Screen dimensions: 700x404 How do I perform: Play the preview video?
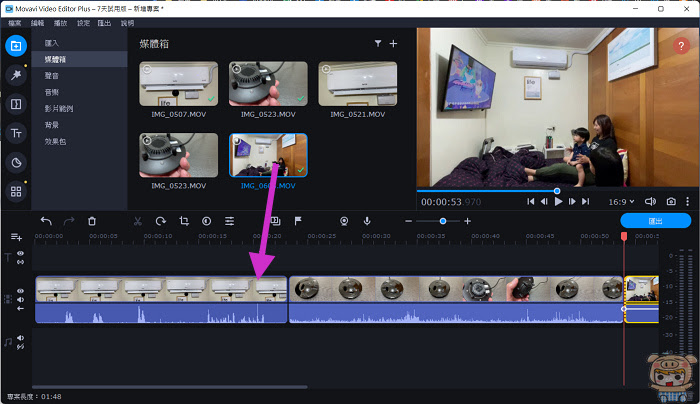[x=558, y=202]
